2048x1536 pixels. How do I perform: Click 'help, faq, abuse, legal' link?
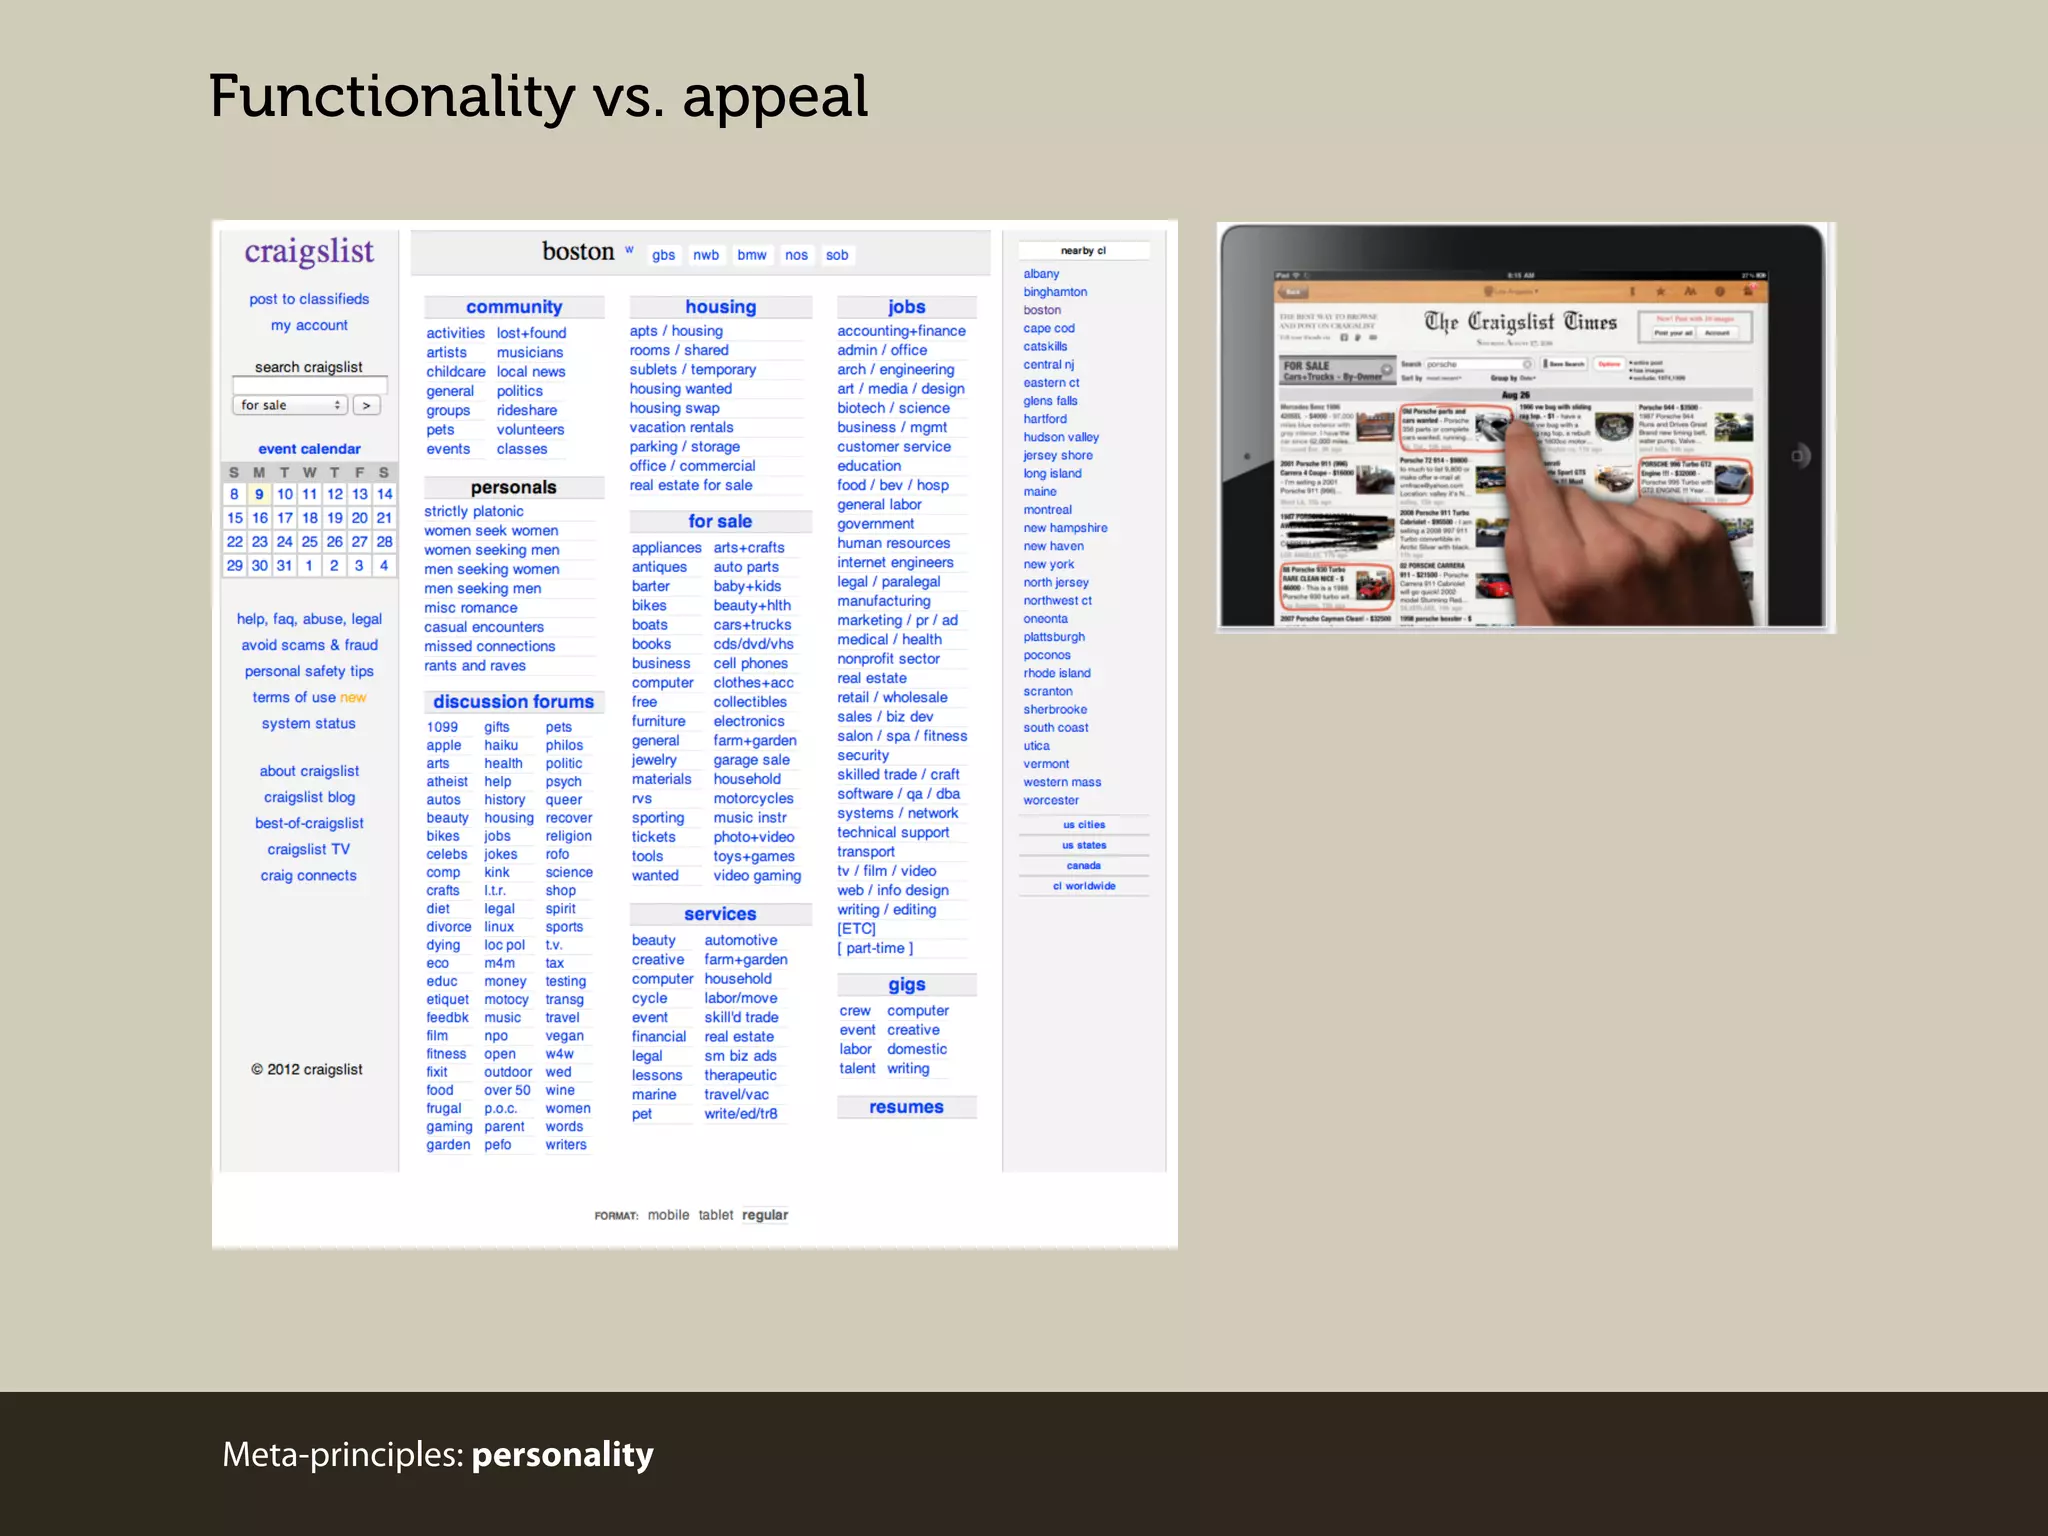pyautogui.click(x=309, y=619)
